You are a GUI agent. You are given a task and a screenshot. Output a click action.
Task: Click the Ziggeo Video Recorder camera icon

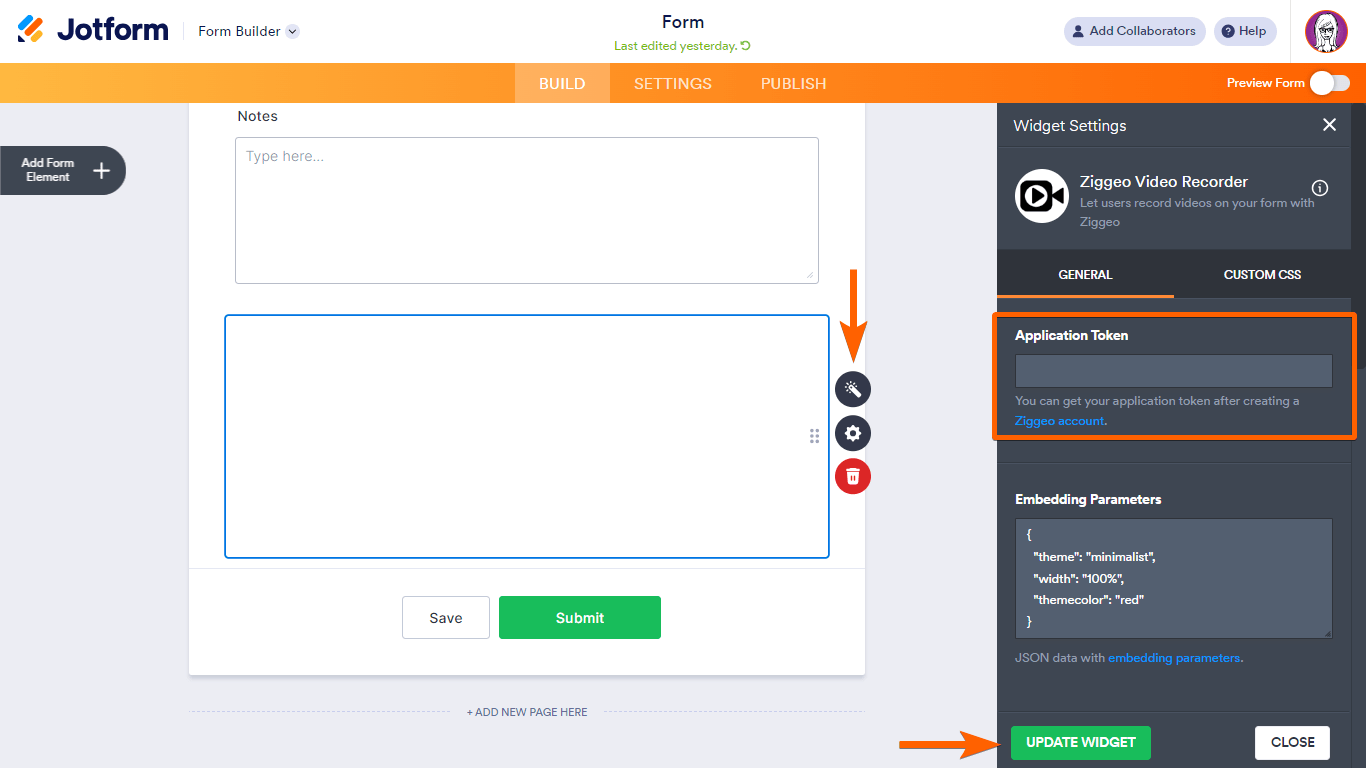[x=1042, y=196]
